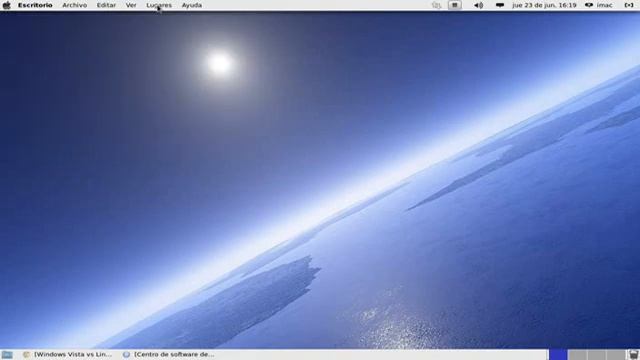Screen dimensions: 640x360
Task: Switch to the Centro de software de... window
Action: pyautogui.click(x=169, y=355)
